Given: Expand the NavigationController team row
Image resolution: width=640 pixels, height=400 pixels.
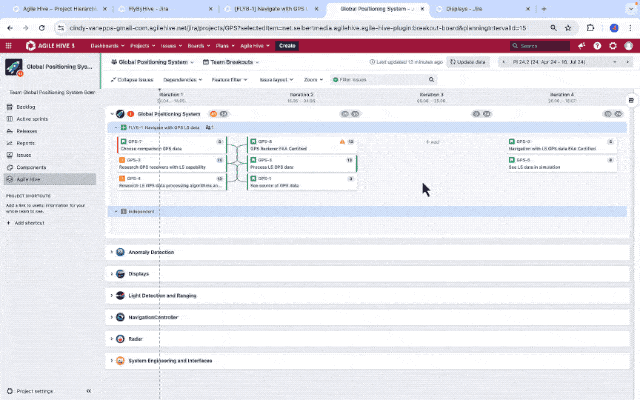Looking at the screenshot, I should click(x=111, y=317).
